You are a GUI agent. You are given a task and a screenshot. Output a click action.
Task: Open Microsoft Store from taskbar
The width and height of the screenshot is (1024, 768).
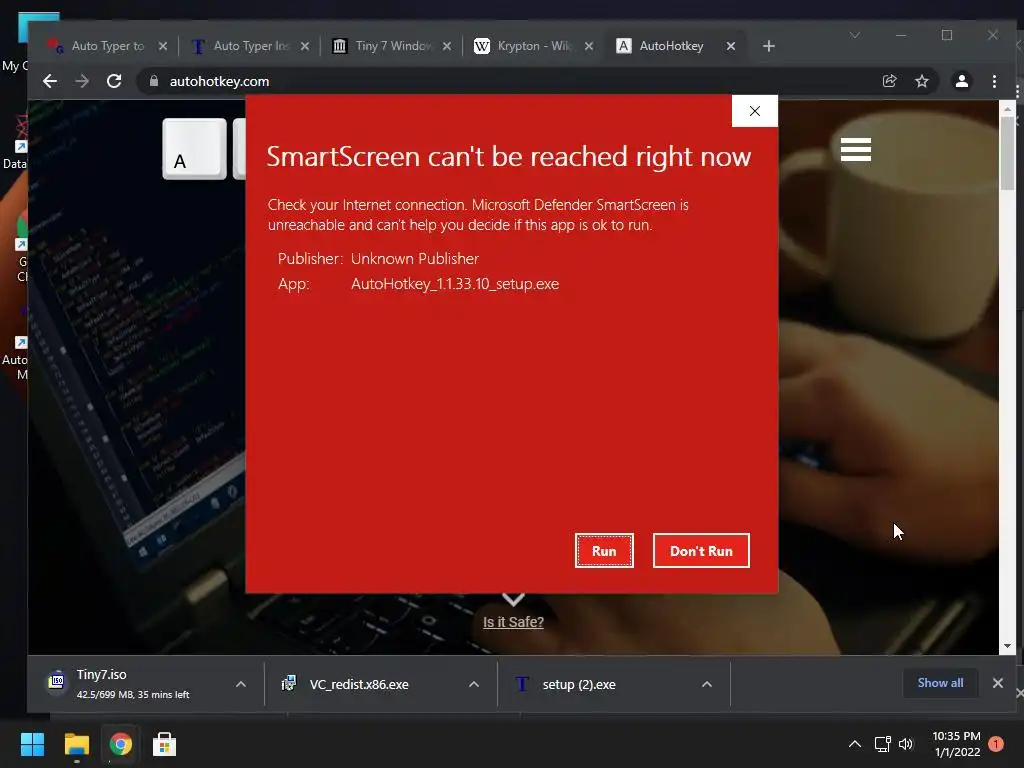tap(165, 744)
